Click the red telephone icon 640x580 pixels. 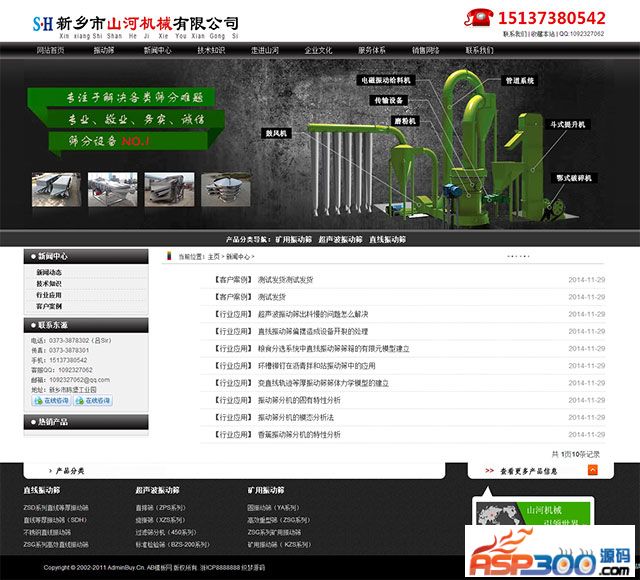[x=479, y=18]
